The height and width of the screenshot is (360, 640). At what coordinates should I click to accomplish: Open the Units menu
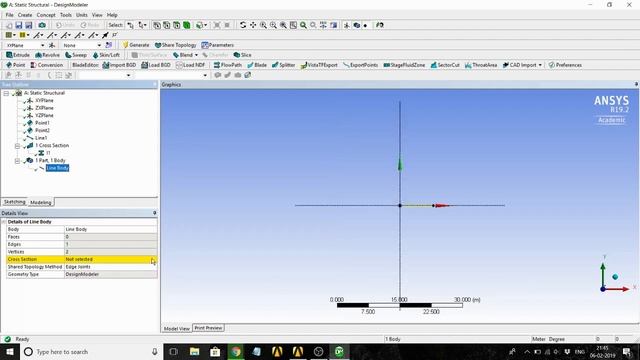click(x=82, y=15)
